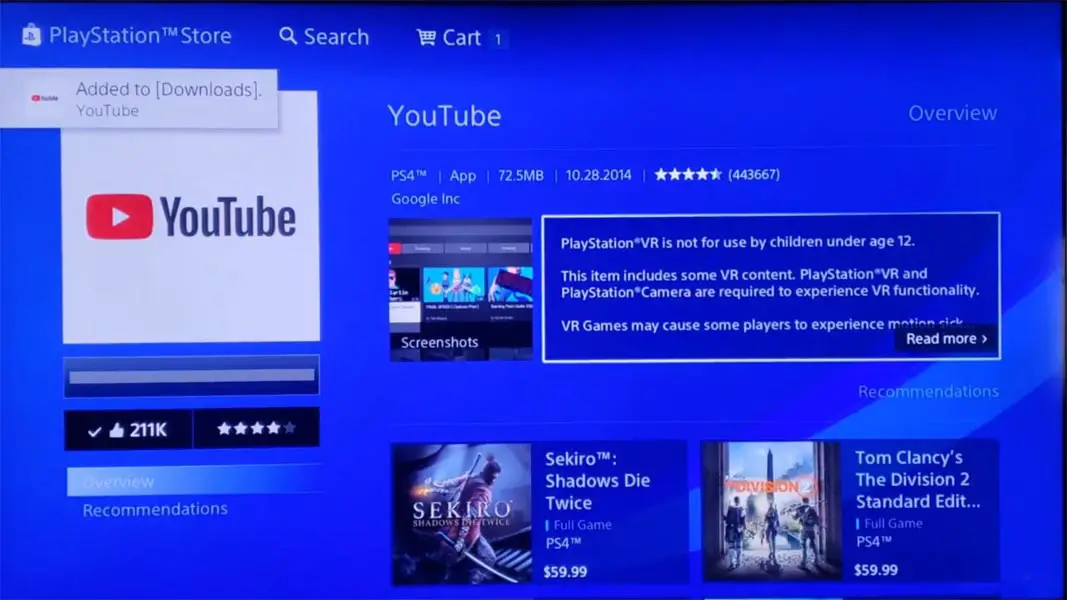Open PlayStation Store home label
Screen dimensions: 1067x600
[140, 35]
